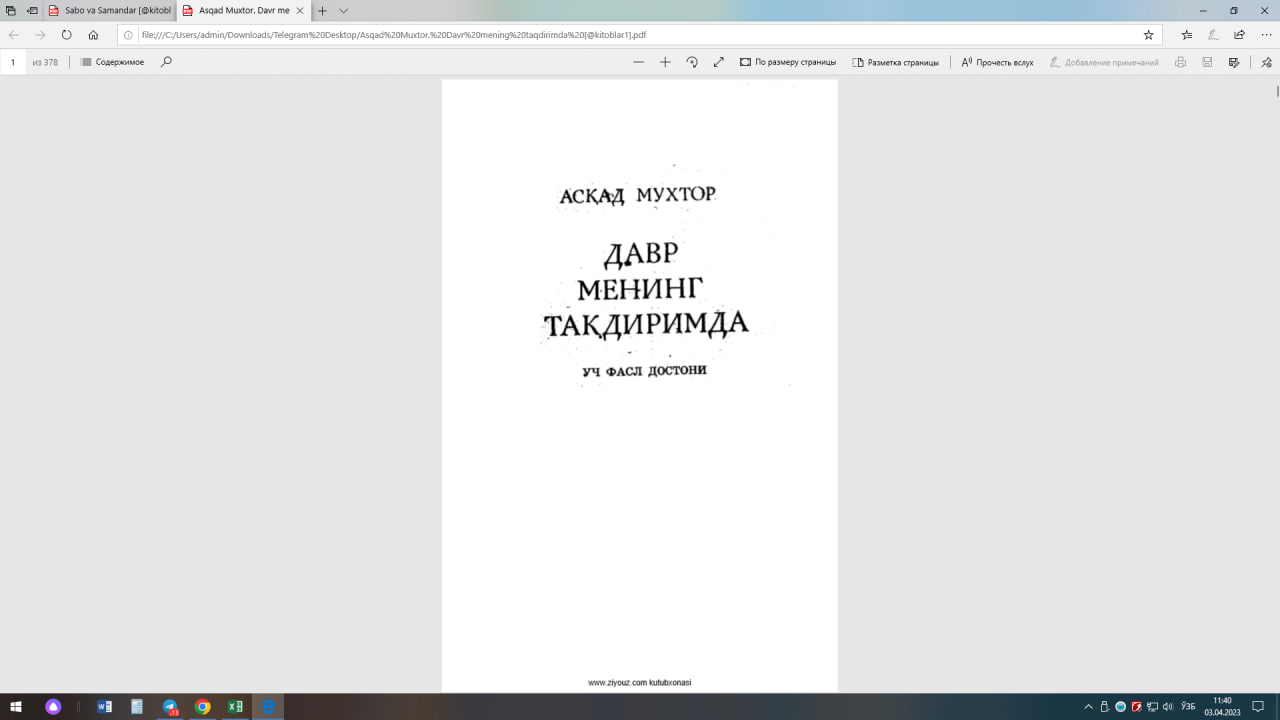Rotate the PDF page clockwise

pos(692,62)
